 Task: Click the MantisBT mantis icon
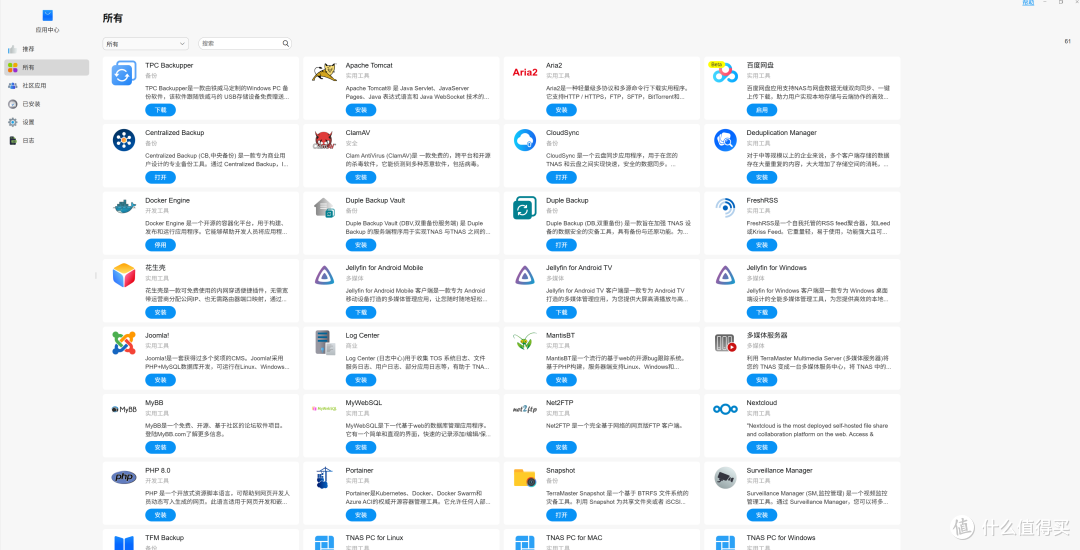(525, 341)
